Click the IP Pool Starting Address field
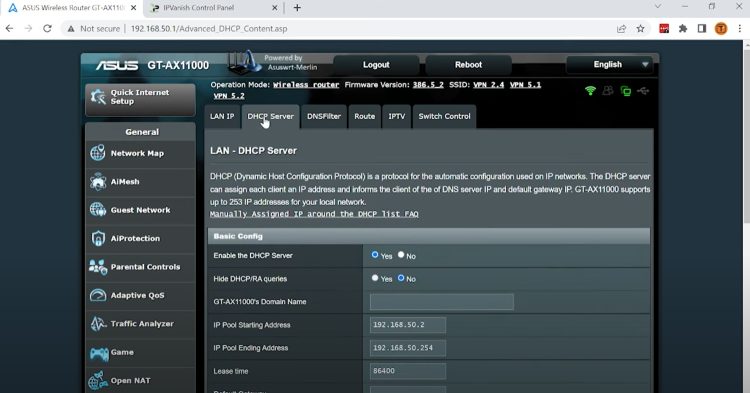Screen dimensions: 750x393 pos(408,325)
